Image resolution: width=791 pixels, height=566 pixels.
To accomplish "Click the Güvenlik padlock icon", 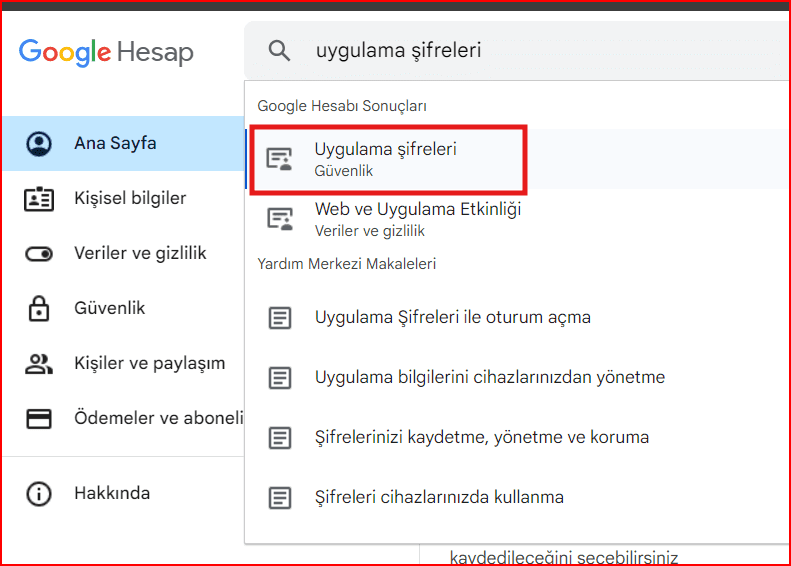I will pos(39,308).
